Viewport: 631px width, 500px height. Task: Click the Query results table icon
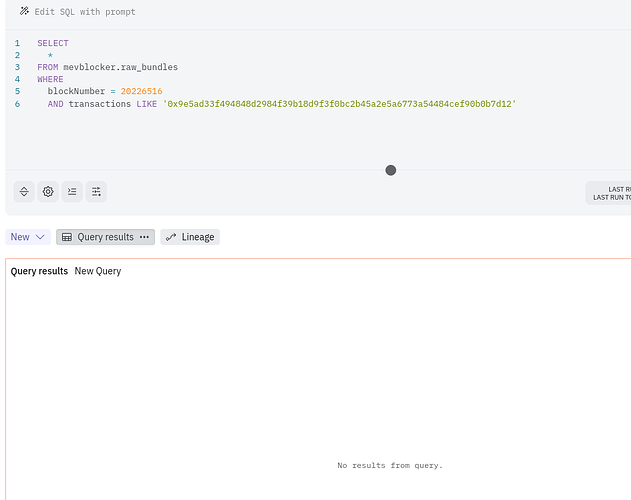[x=67, y=237]
